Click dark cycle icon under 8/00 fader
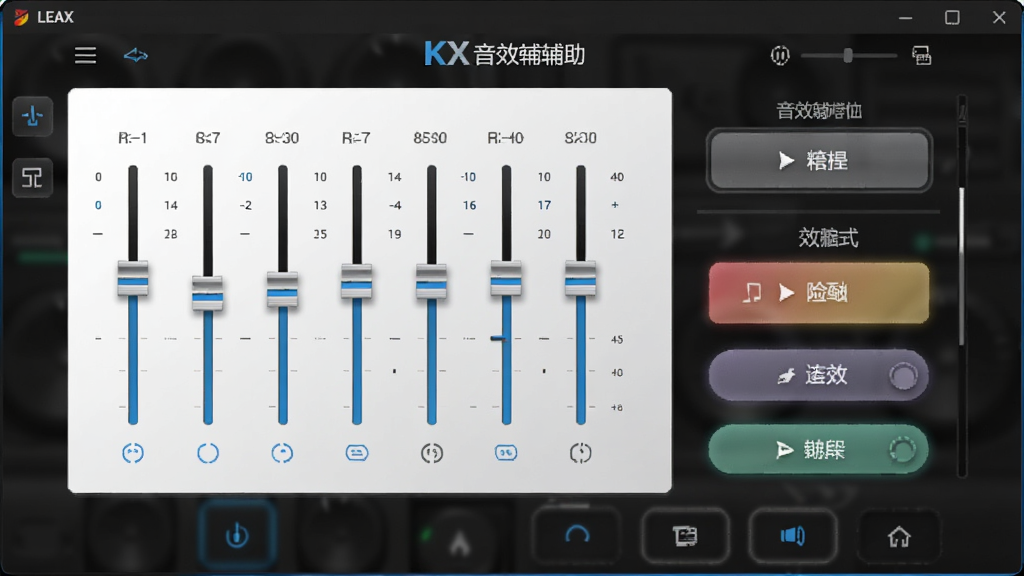This screenshot has height=576, width=1024. click(581, 453)
